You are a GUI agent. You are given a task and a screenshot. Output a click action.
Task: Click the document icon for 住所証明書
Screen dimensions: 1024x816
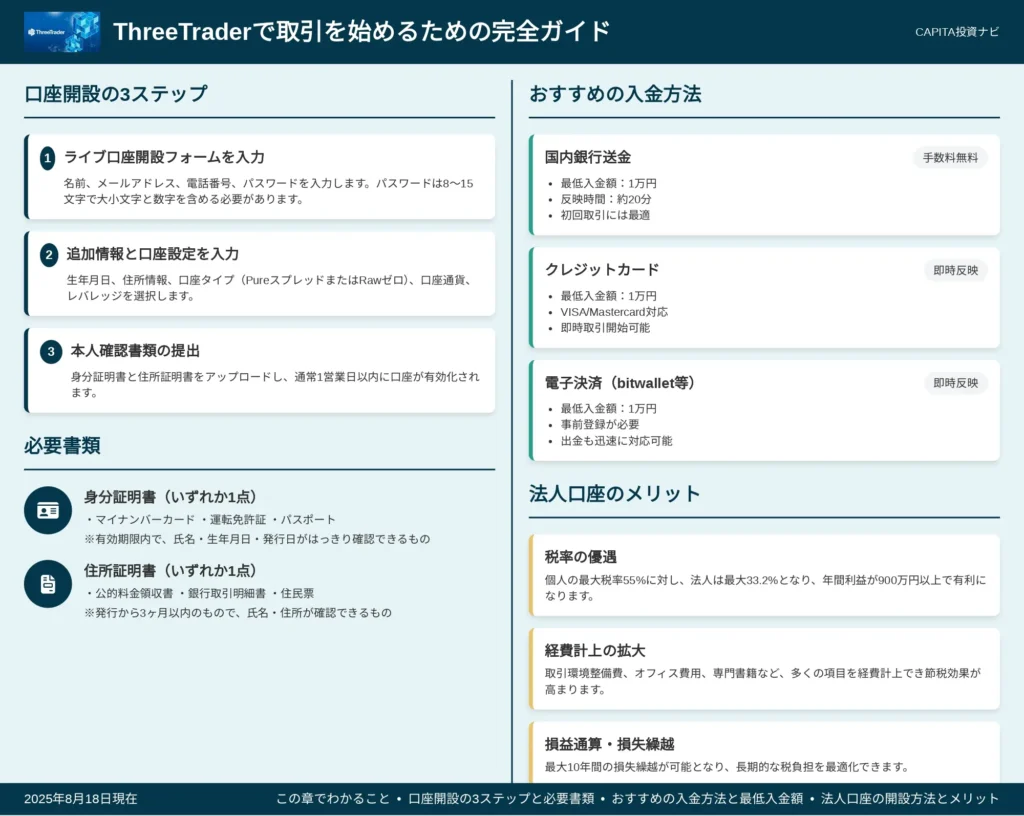pyautogui.click(x=48, y=584)
